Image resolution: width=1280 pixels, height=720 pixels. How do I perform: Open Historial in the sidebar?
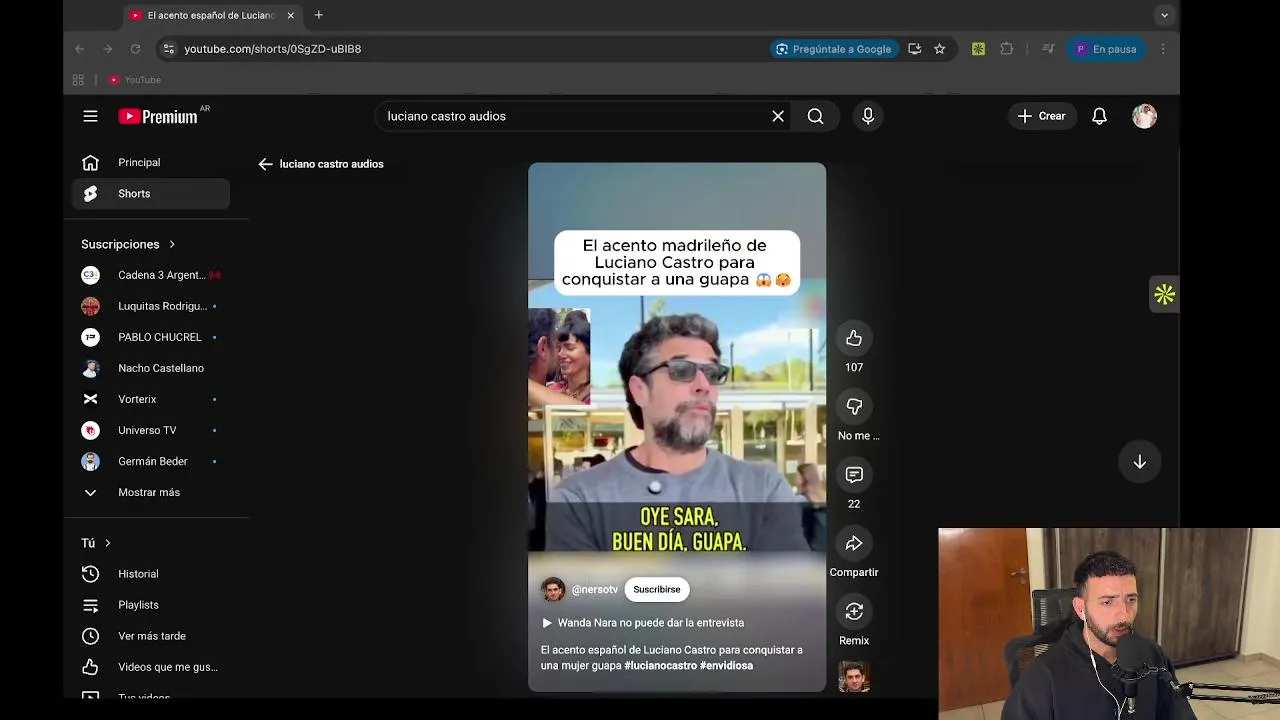click(x=151, y=574)
